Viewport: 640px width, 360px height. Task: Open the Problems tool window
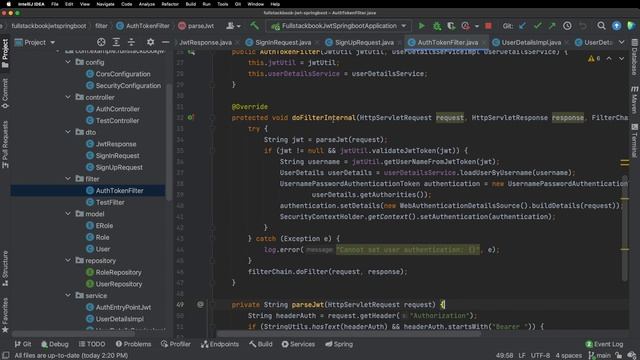coord(133,344)
